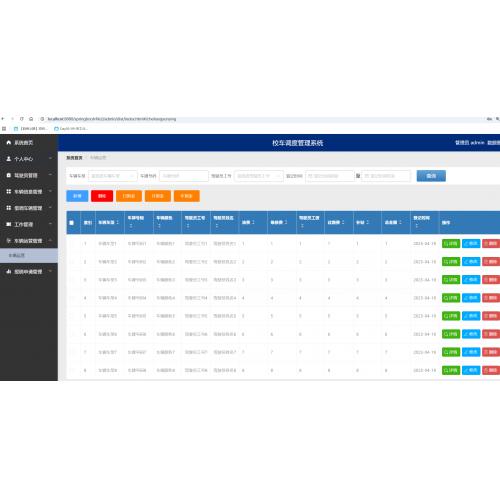
Task: Click the browser home icon
Action: coord(31,119)
